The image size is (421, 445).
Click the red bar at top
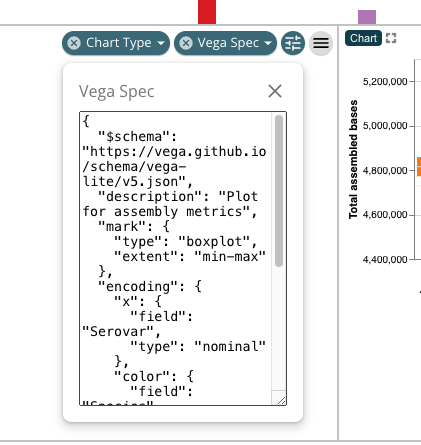(207, 12)
